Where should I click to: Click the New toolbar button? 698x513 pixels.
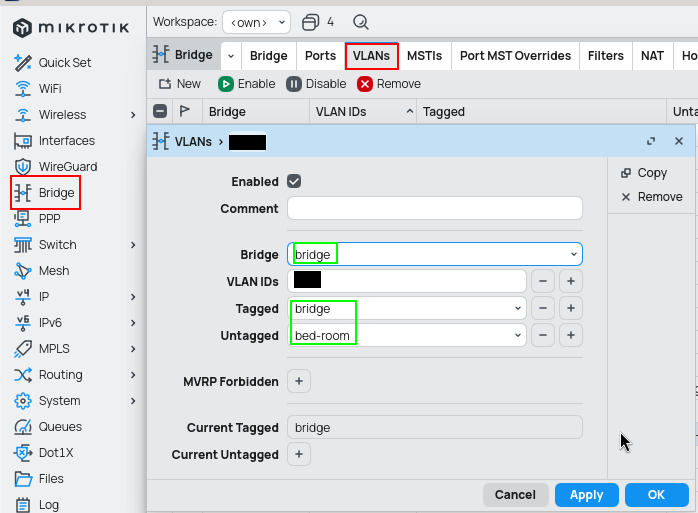click(x=180, y=84)
